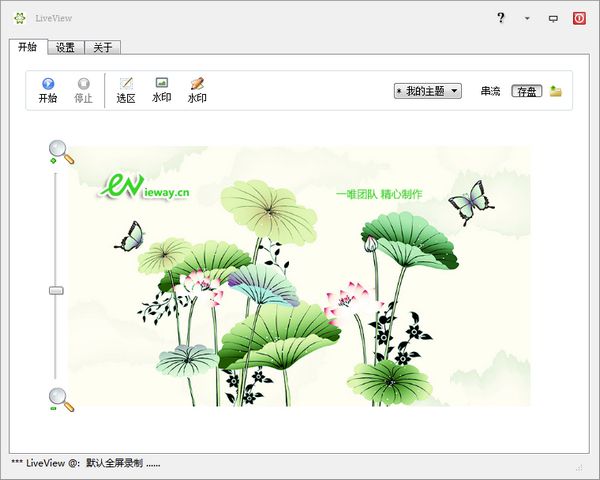Screen dimensions: 600x480
Task: Switch to the 设置 tab
Action: coord(65,47)
